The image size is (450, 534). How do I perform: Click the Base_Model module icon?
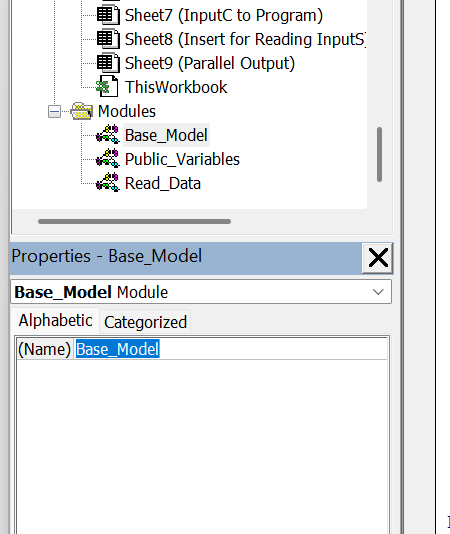107,135
